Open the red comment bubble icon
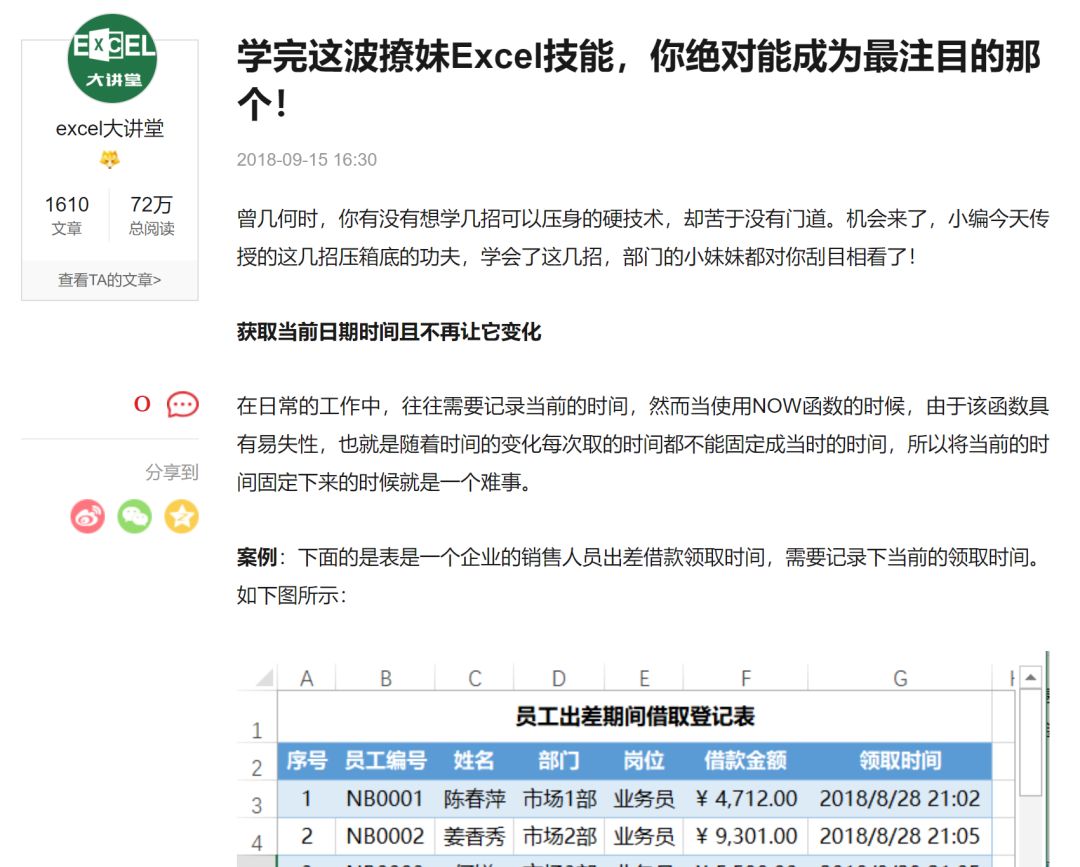The height and width of the screenshot is (867, 1080). click(182, 404)
